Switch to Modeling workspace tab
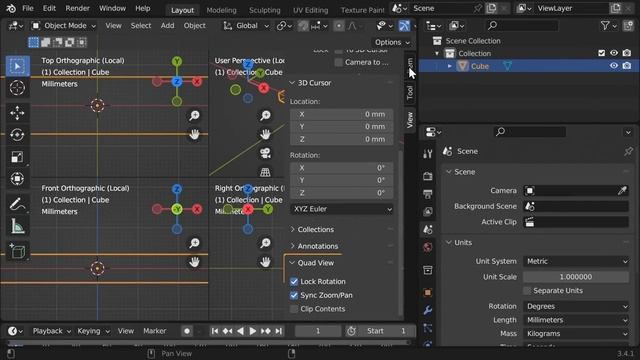640x360 pixels. [x=221, y=10]
